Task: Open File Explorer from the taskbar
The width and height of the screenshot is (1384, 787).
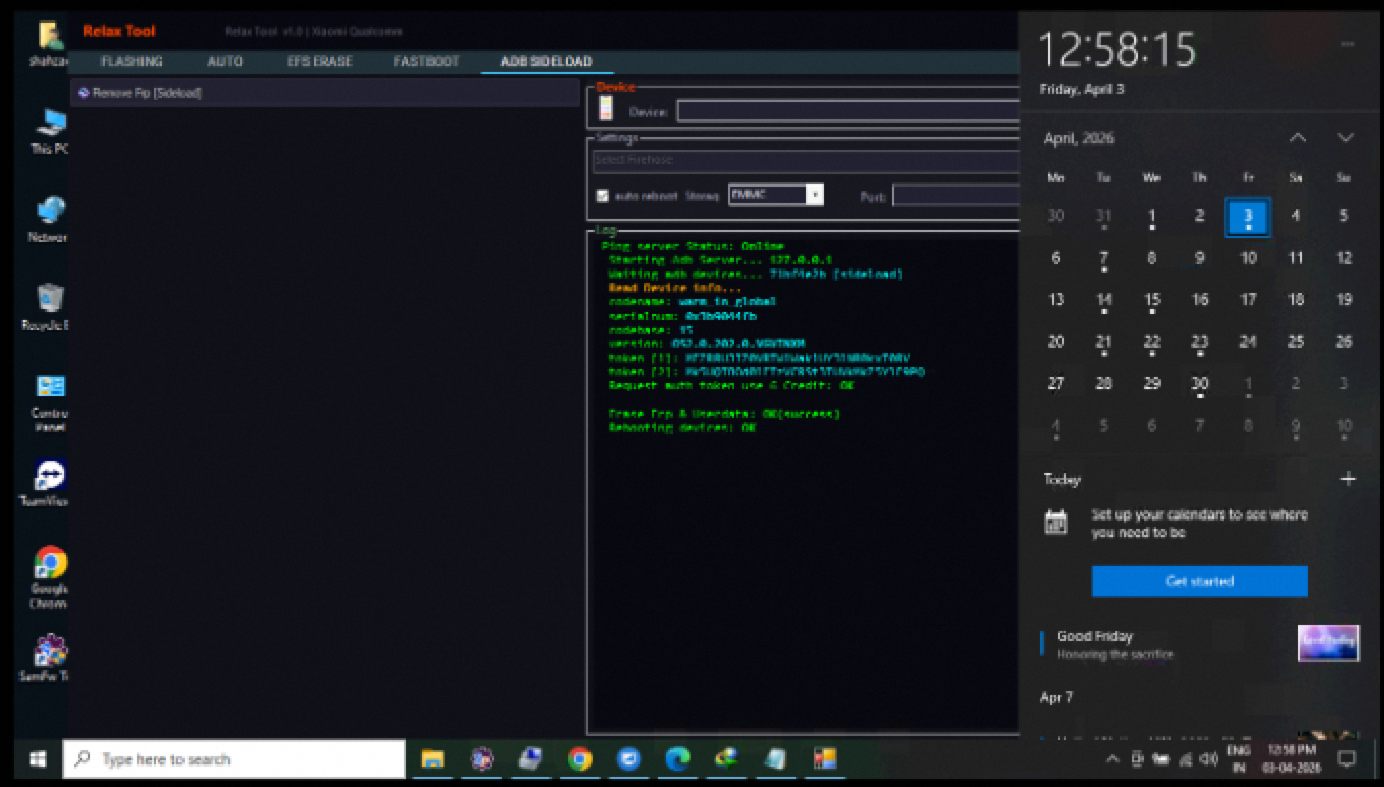Action: (x=432, y=759)
